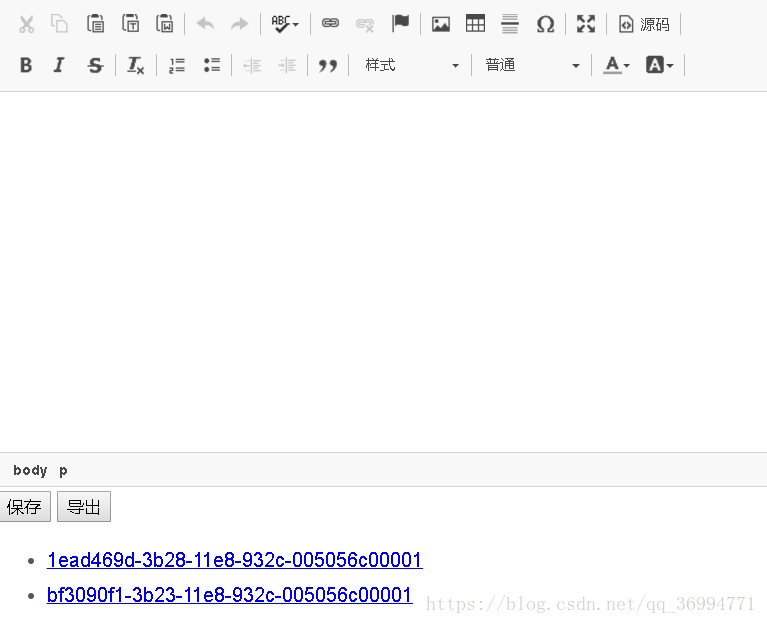The image size is (767, 624).
Task: Insert a link with chain icon
Action: pos(330,23)
